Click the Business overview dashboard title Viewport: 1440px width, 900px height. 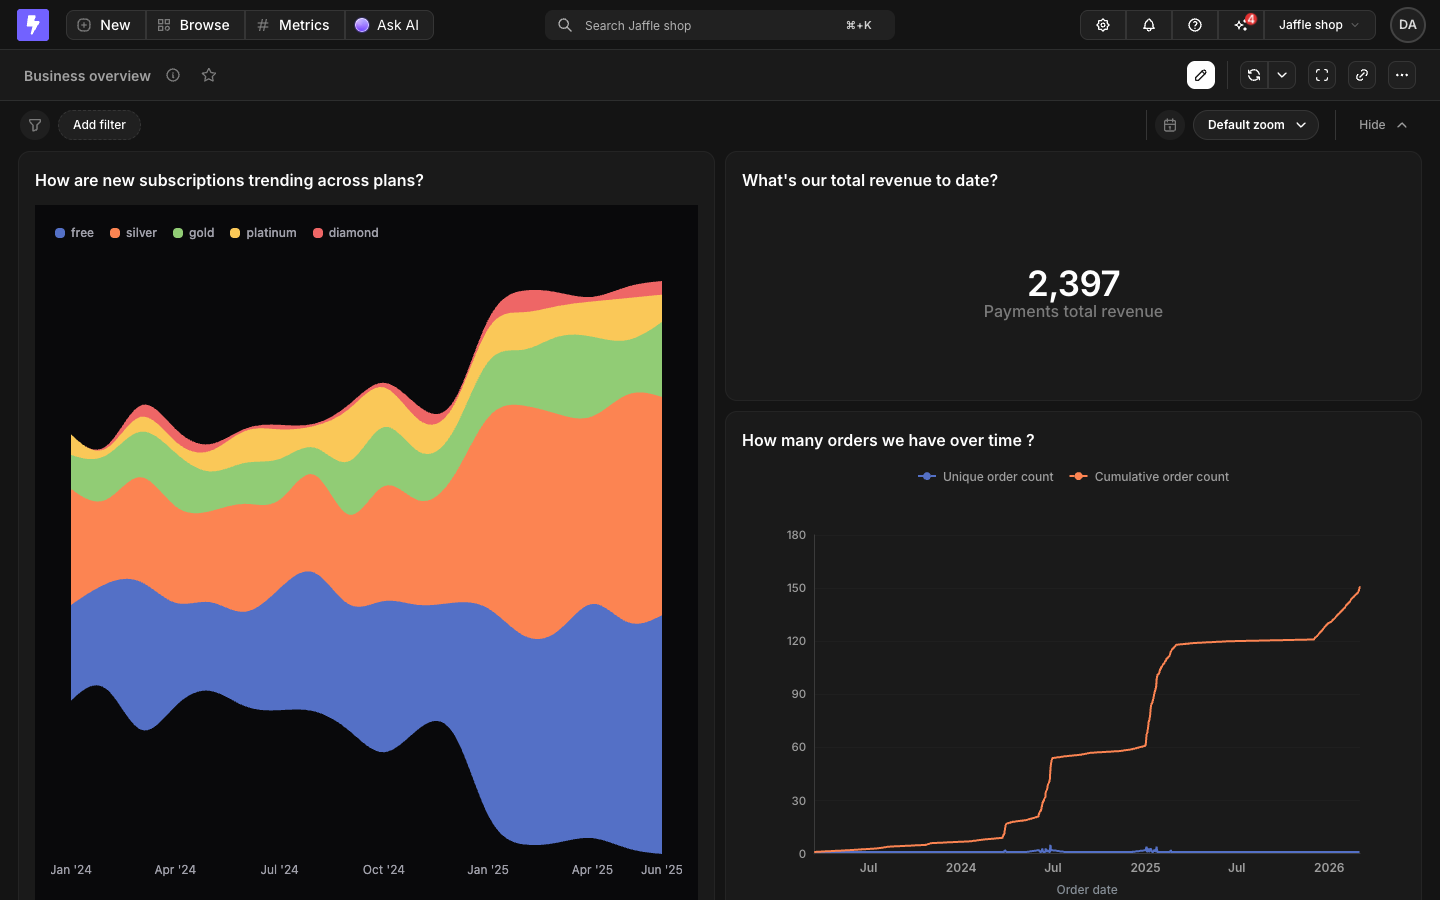point(87,76)
